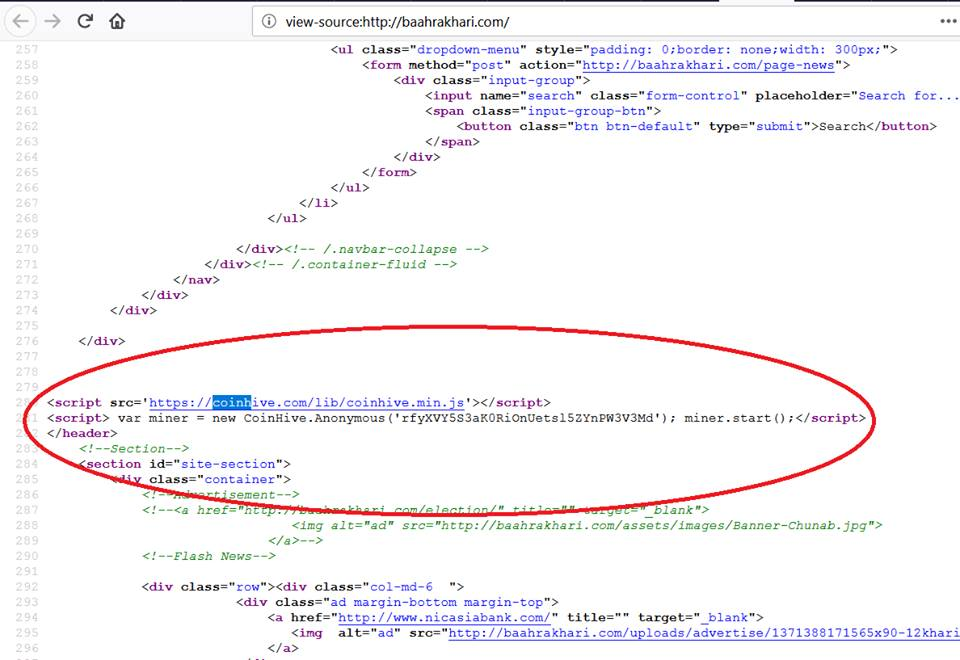Reload the page with refresh icon
Viewport: 960px width, 660px height.
click(85, 21)
